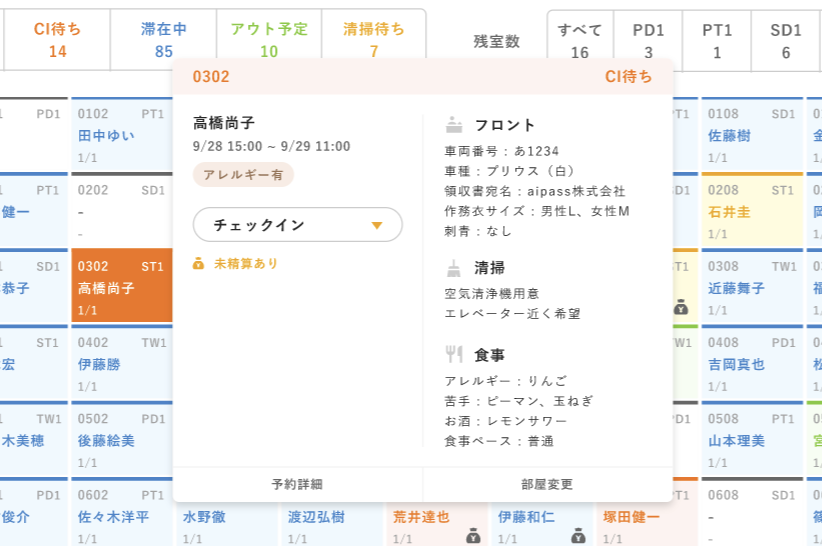Open room 0408 吉岡真也 card
822x546 pixels.
(x=752, y=363)
